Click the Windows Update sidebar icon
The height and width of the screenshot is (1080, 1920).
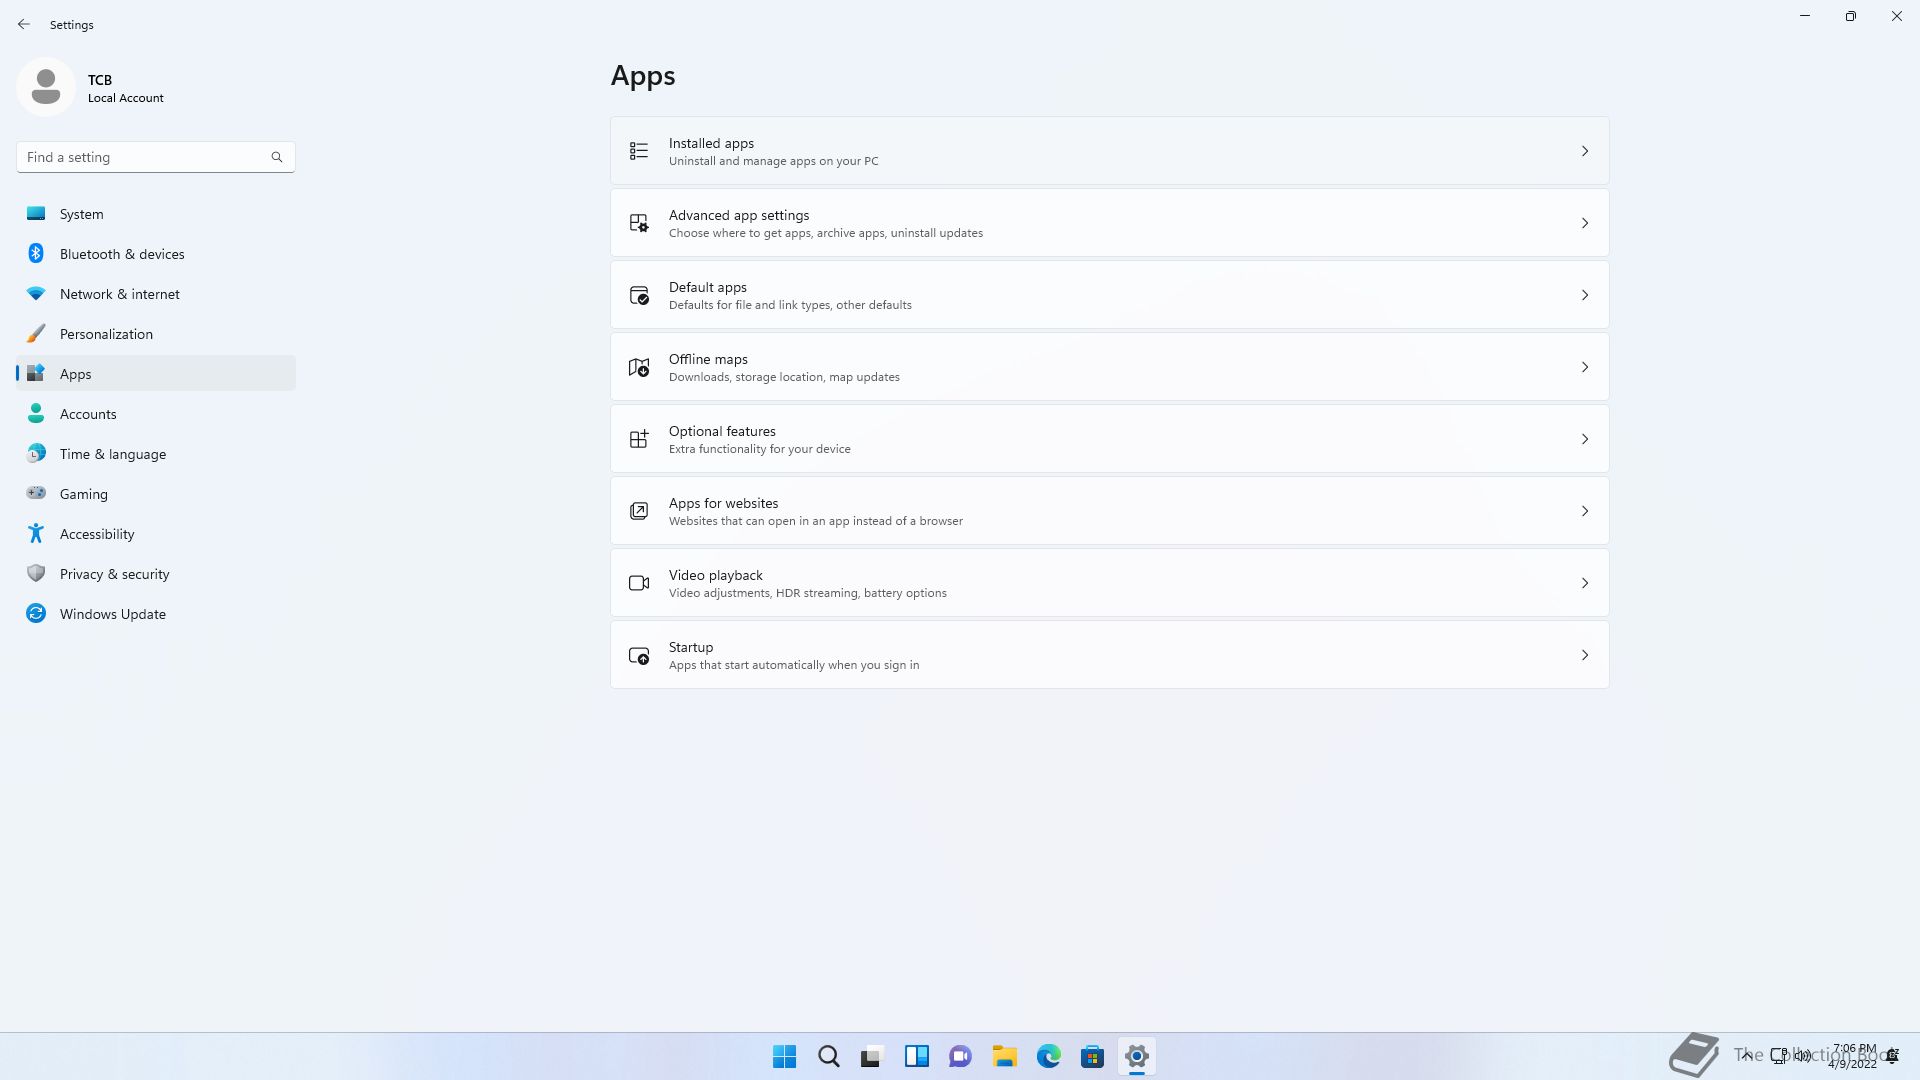click(36, 614)
